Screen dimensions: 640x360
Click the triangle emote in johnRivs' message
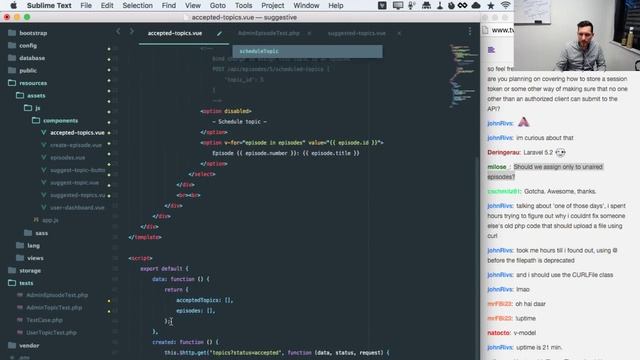coord(523,122)
